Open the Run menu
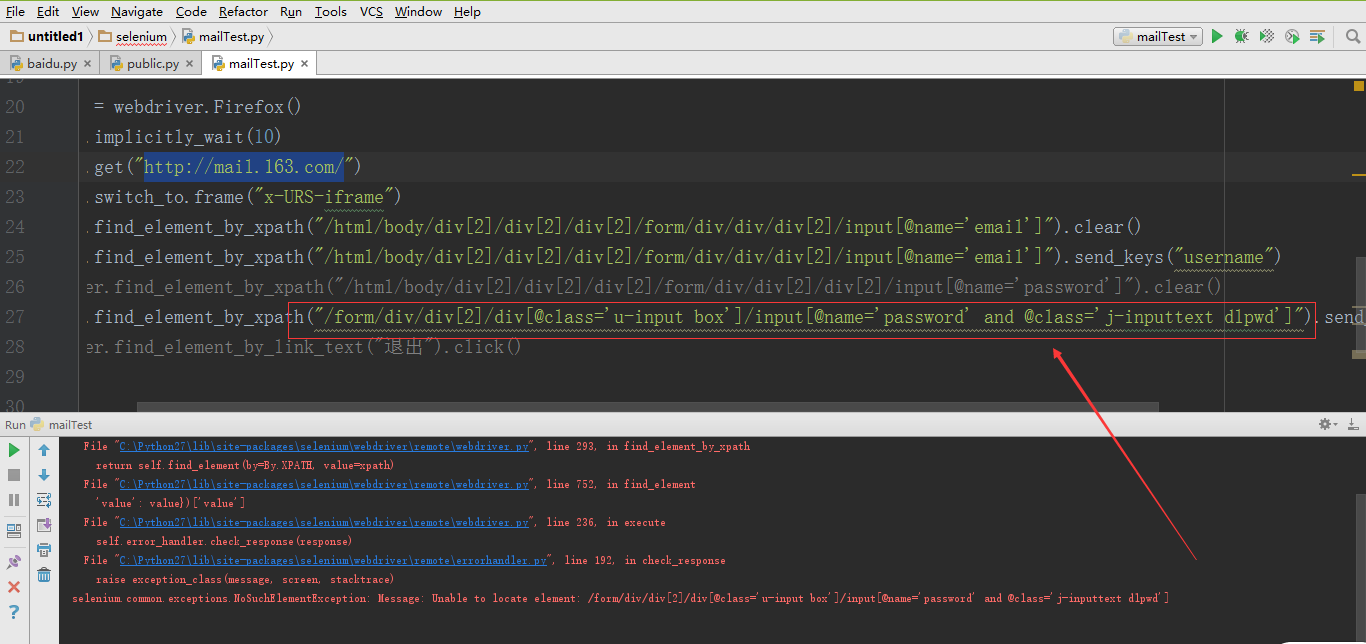Screen dimensions: 1366x644 pyautogui.click(x=291, y=12)
